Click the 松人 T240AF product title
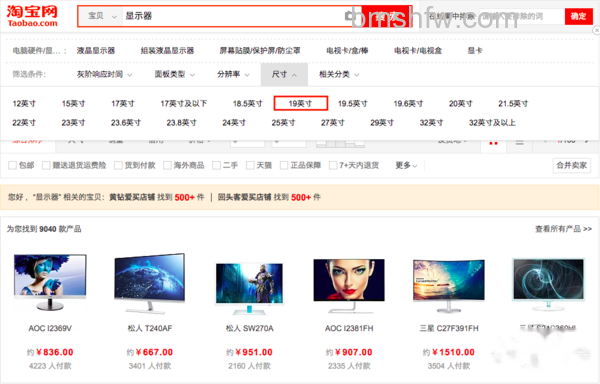Viewport: 600px width, 384px height. [150, 328]
